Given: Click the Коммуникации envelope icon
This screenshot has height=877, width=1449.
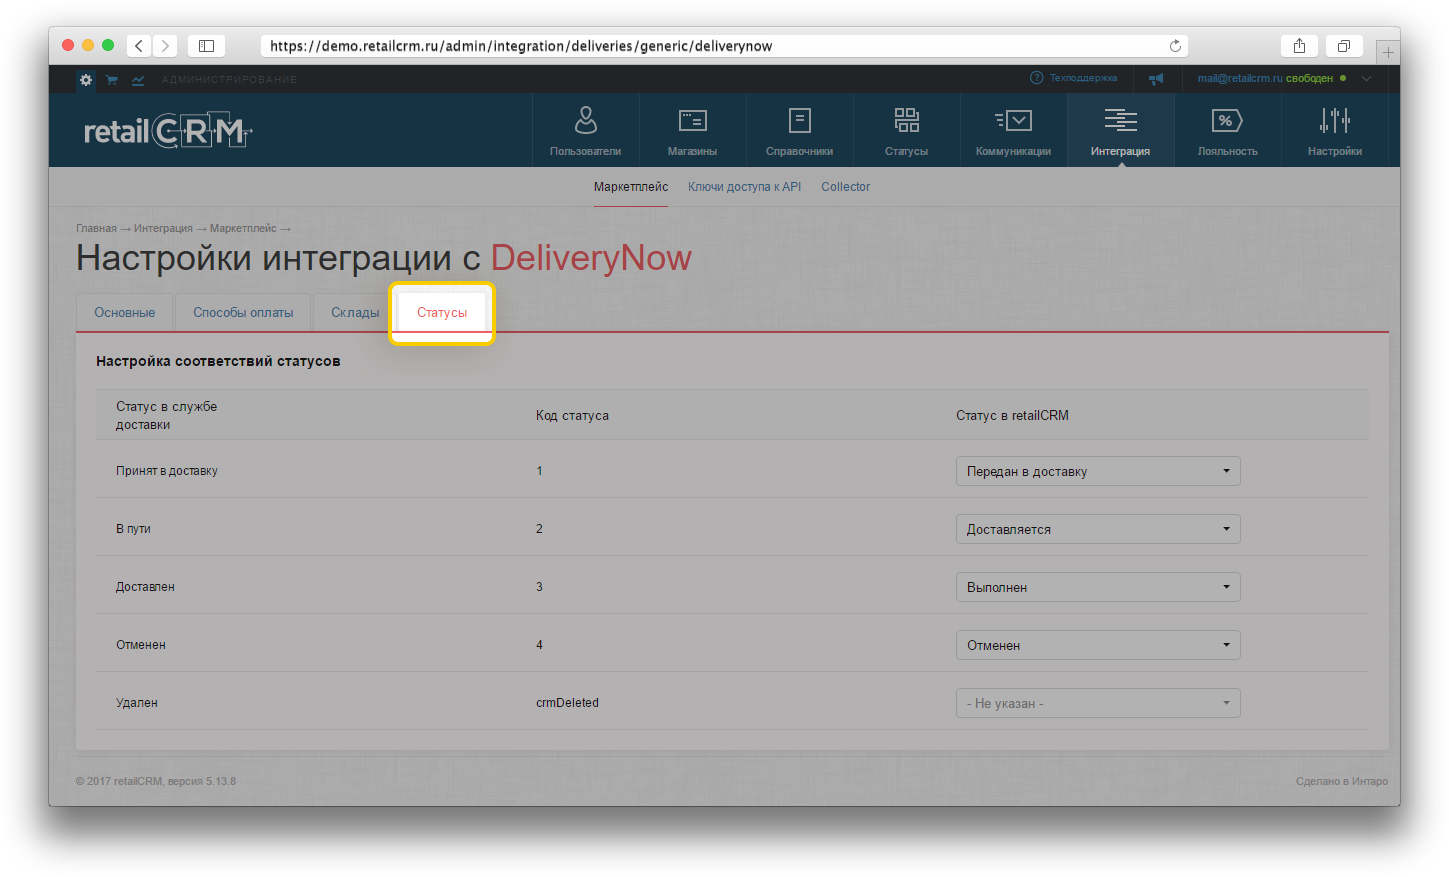Looking at the screenshot, I should (x=1013, y=121).
